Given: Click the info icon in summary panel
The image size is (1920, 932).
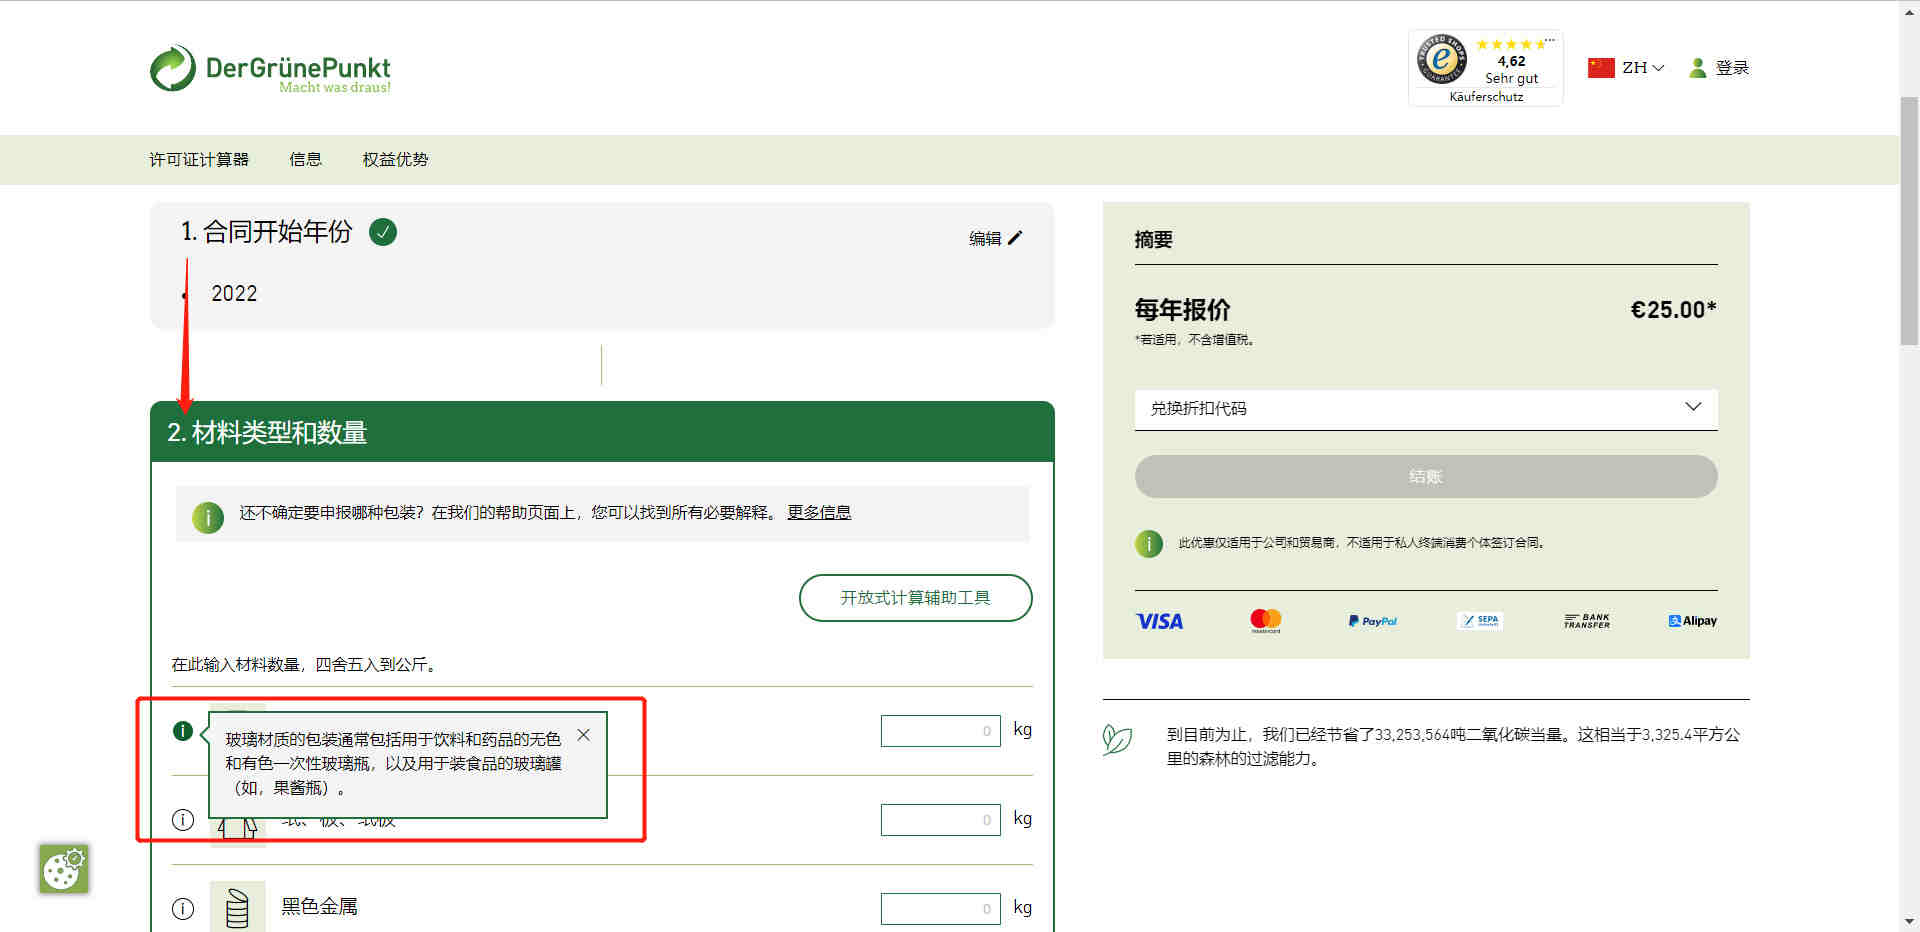Looking at the screenshot, I should pyautogui.click(x=1149, y=544).
